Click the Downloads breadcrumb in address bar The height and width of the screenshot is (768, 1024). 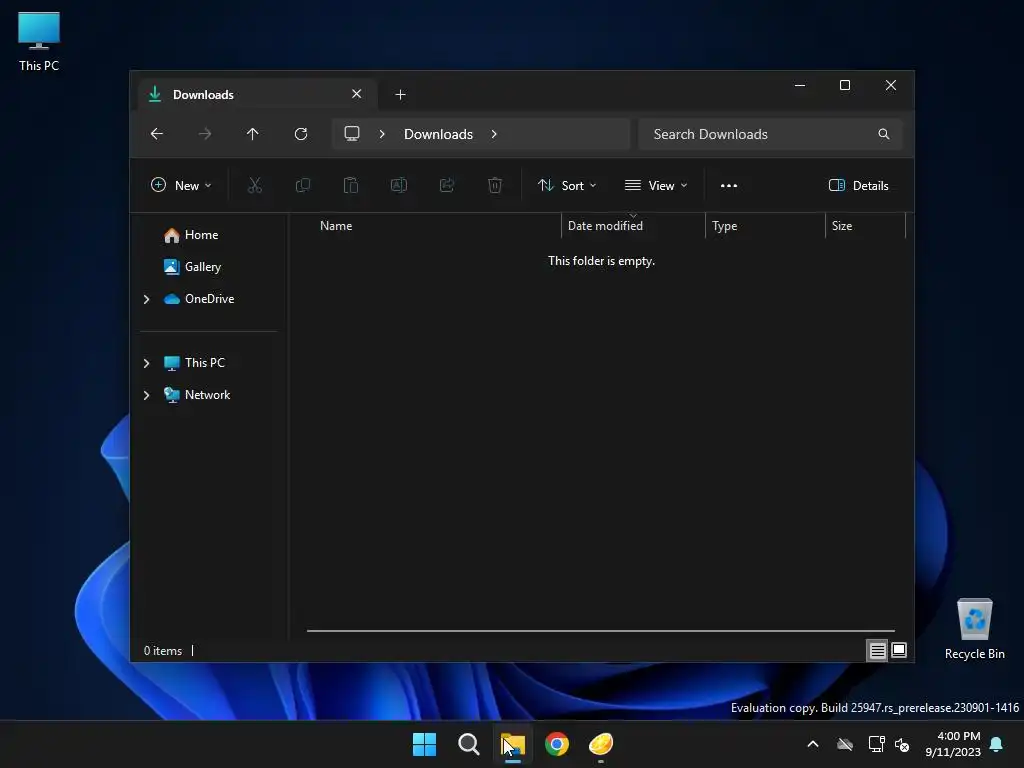[x=438, y=134]
